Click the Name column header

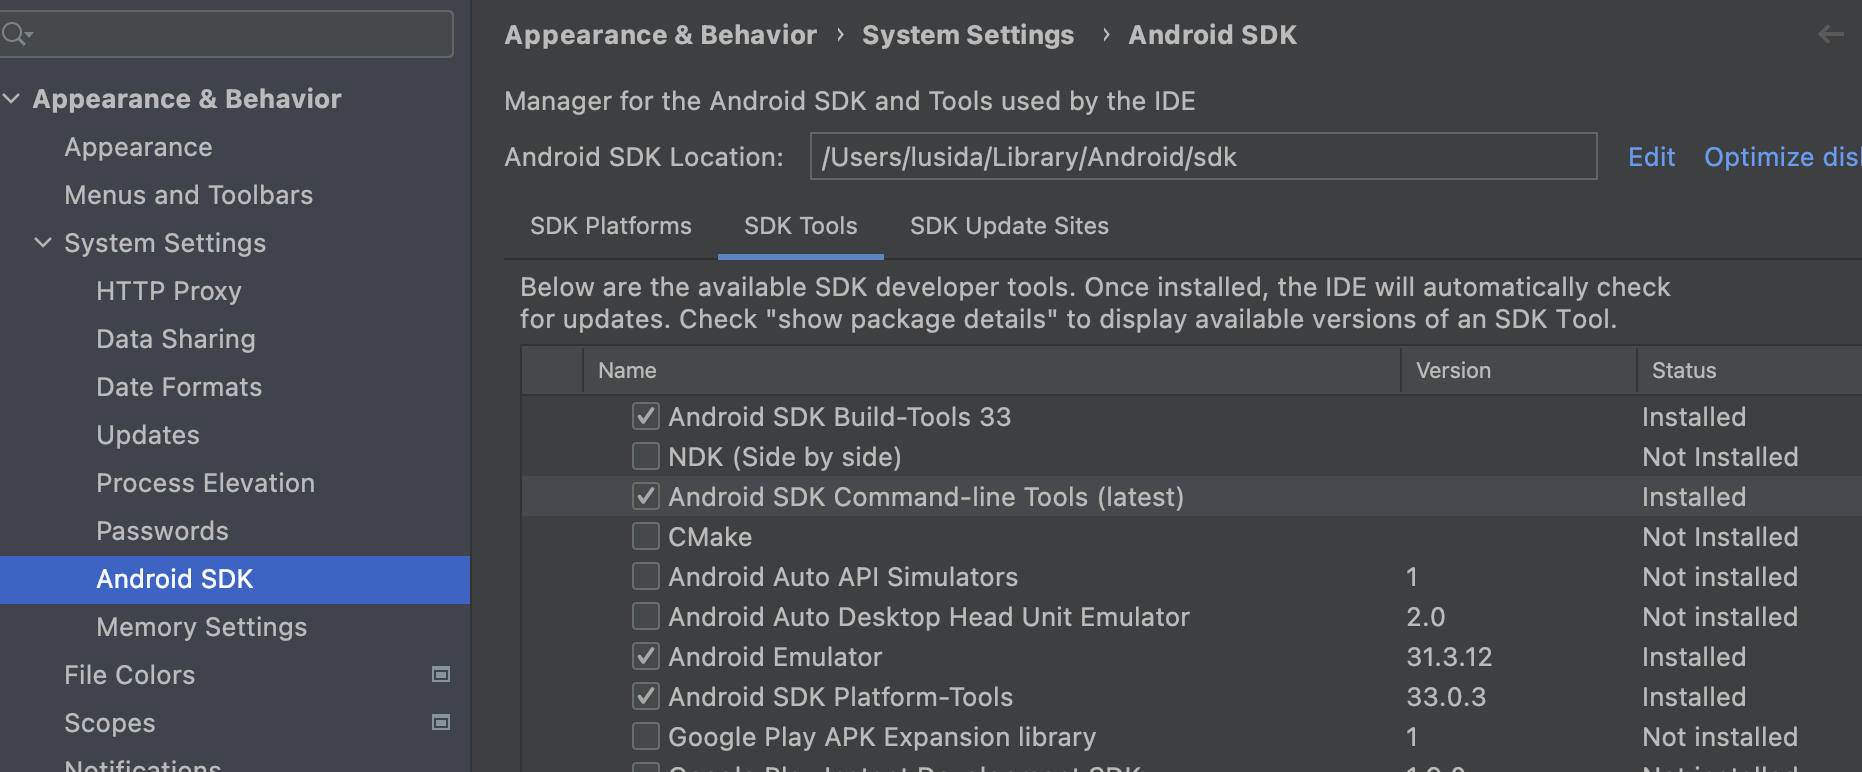[x=992, y=370]
